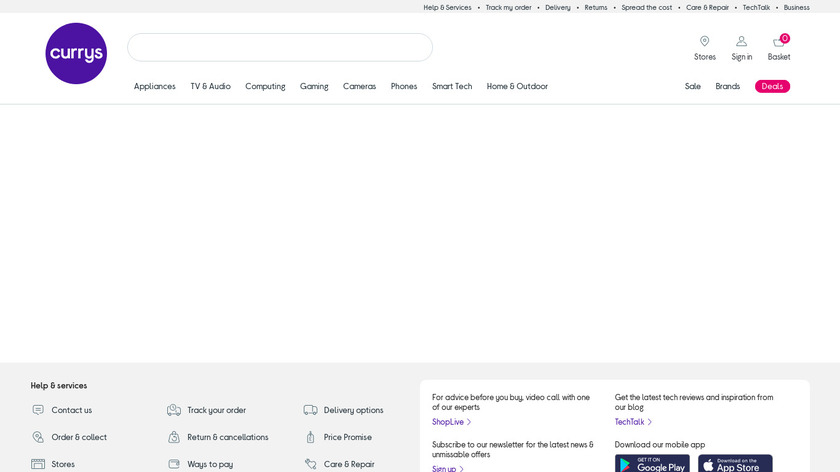Click the Track your order van icon
Screen dimensions: 840x472
[x=174, y=410]
